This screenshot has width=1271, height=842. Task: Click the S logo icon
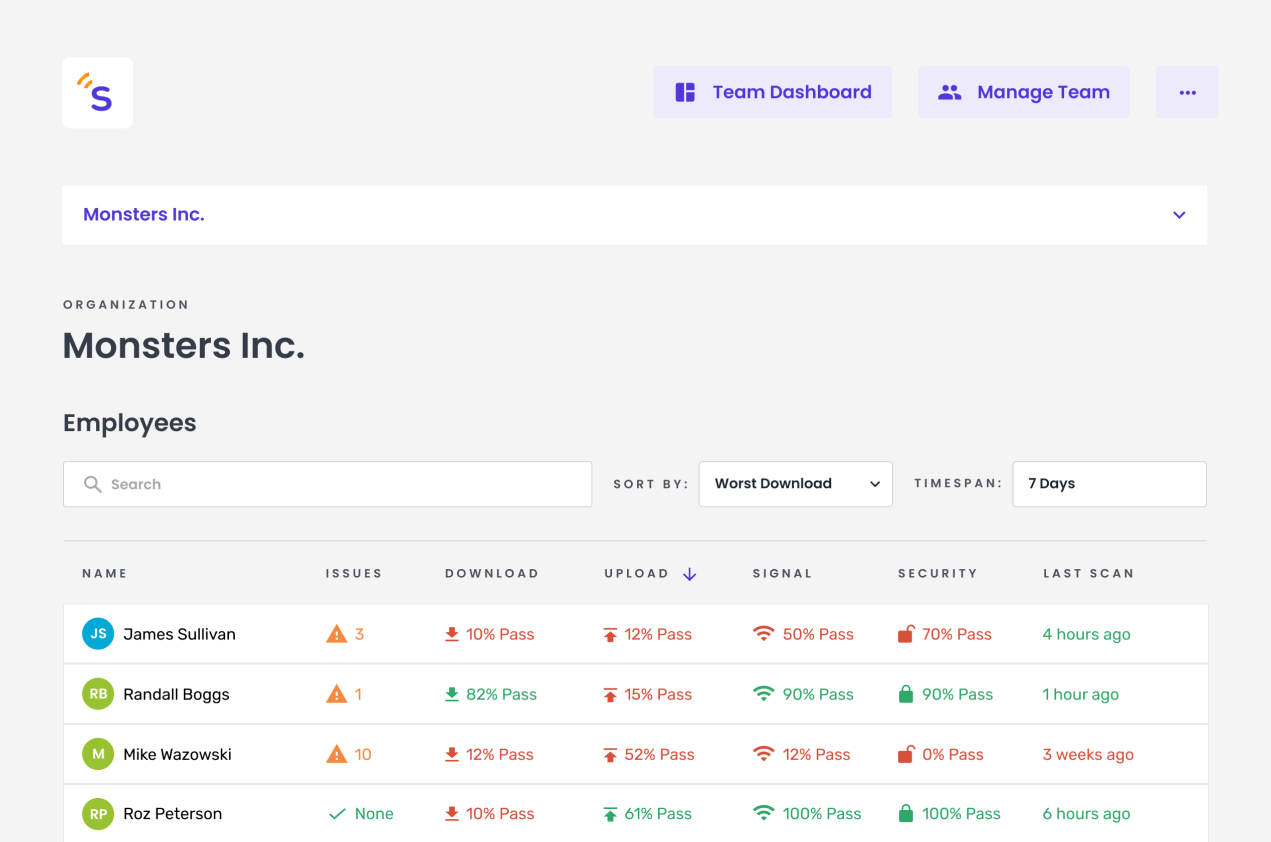pyautogui.click(x=97, y=92)
